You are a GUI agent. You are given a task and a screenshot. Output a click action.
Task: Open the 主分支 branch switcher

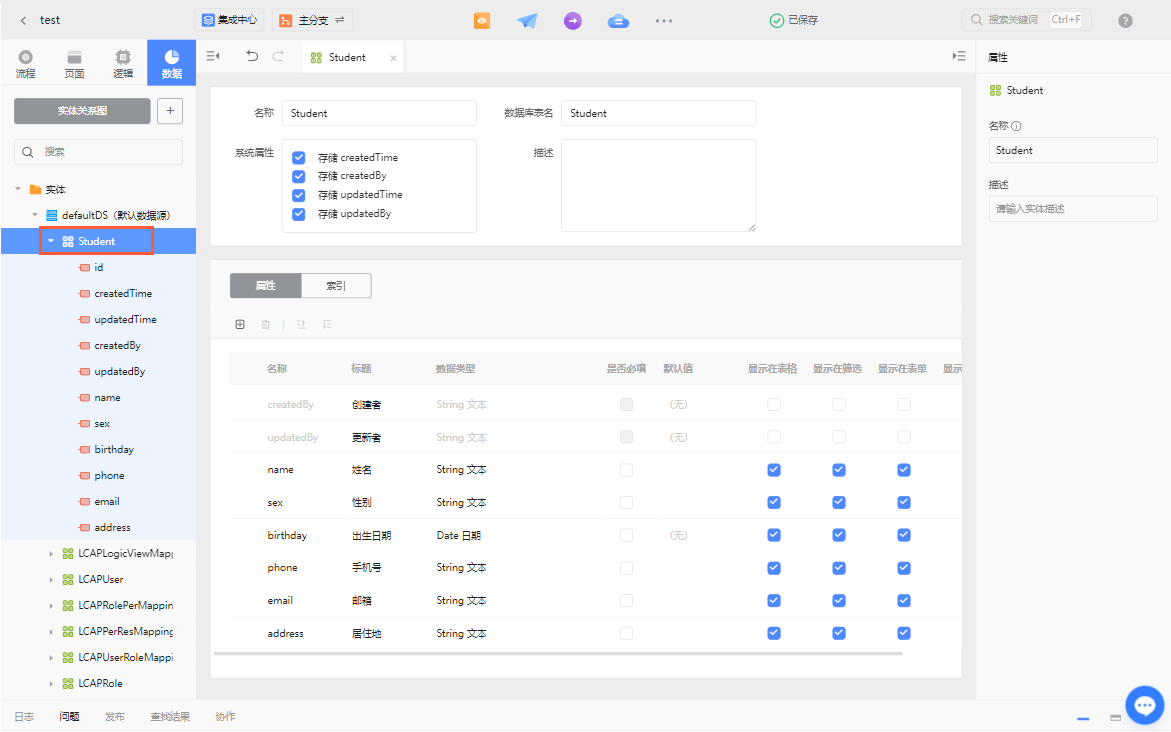point(312,20)
